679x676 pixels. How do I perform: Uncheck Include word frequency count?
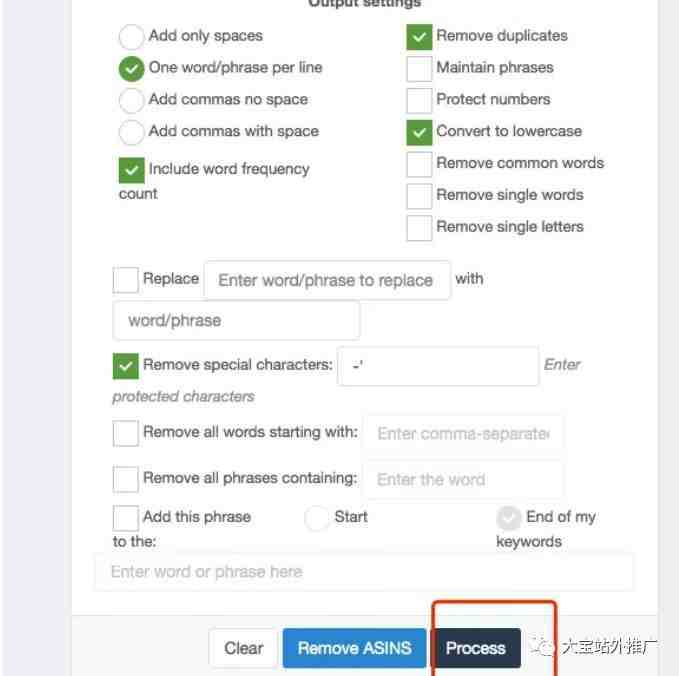(x=131, y=170)
